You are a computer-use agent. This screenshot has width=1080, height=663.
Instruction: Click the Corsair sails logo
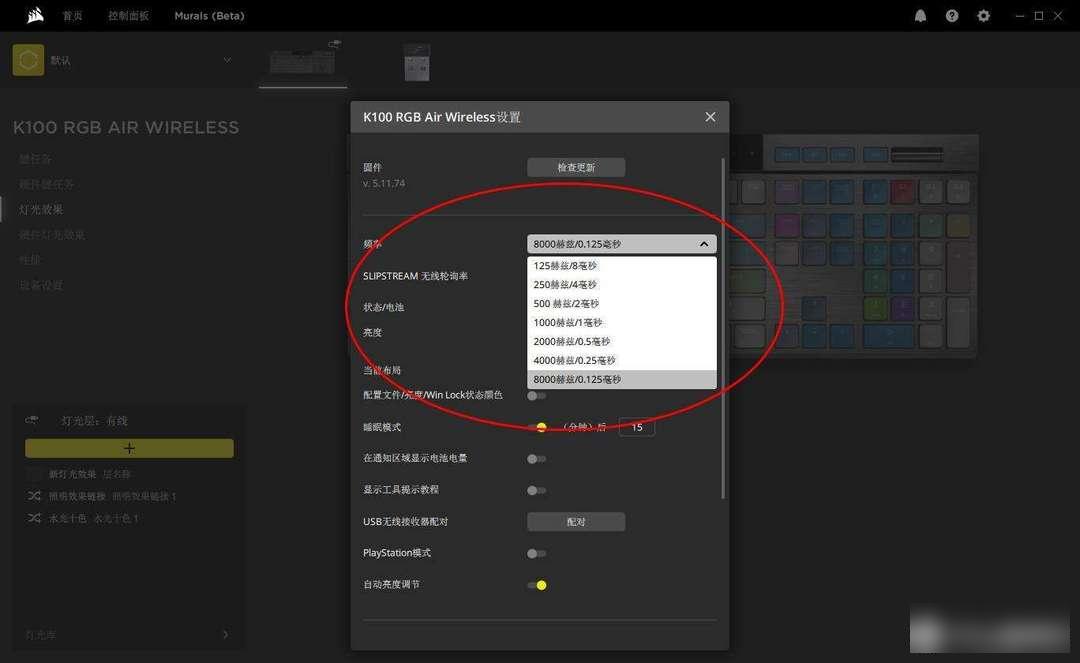[x=35, y=15]
